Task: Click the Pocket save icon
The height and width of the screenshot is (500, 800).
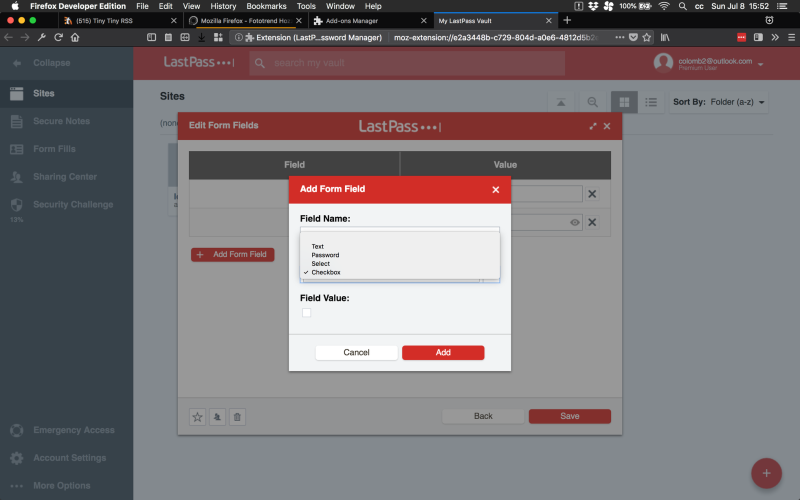Action: tap(633, 37)
